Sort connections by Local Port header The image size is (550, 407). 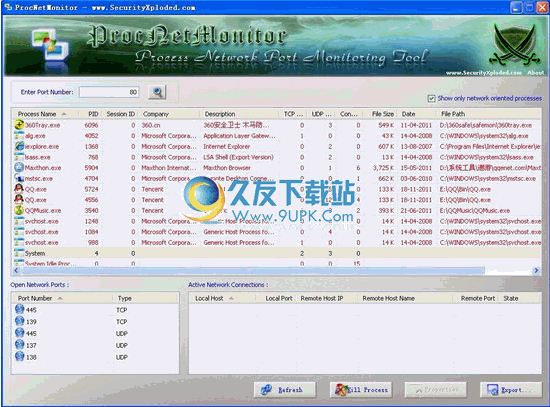tap(276, 298)
